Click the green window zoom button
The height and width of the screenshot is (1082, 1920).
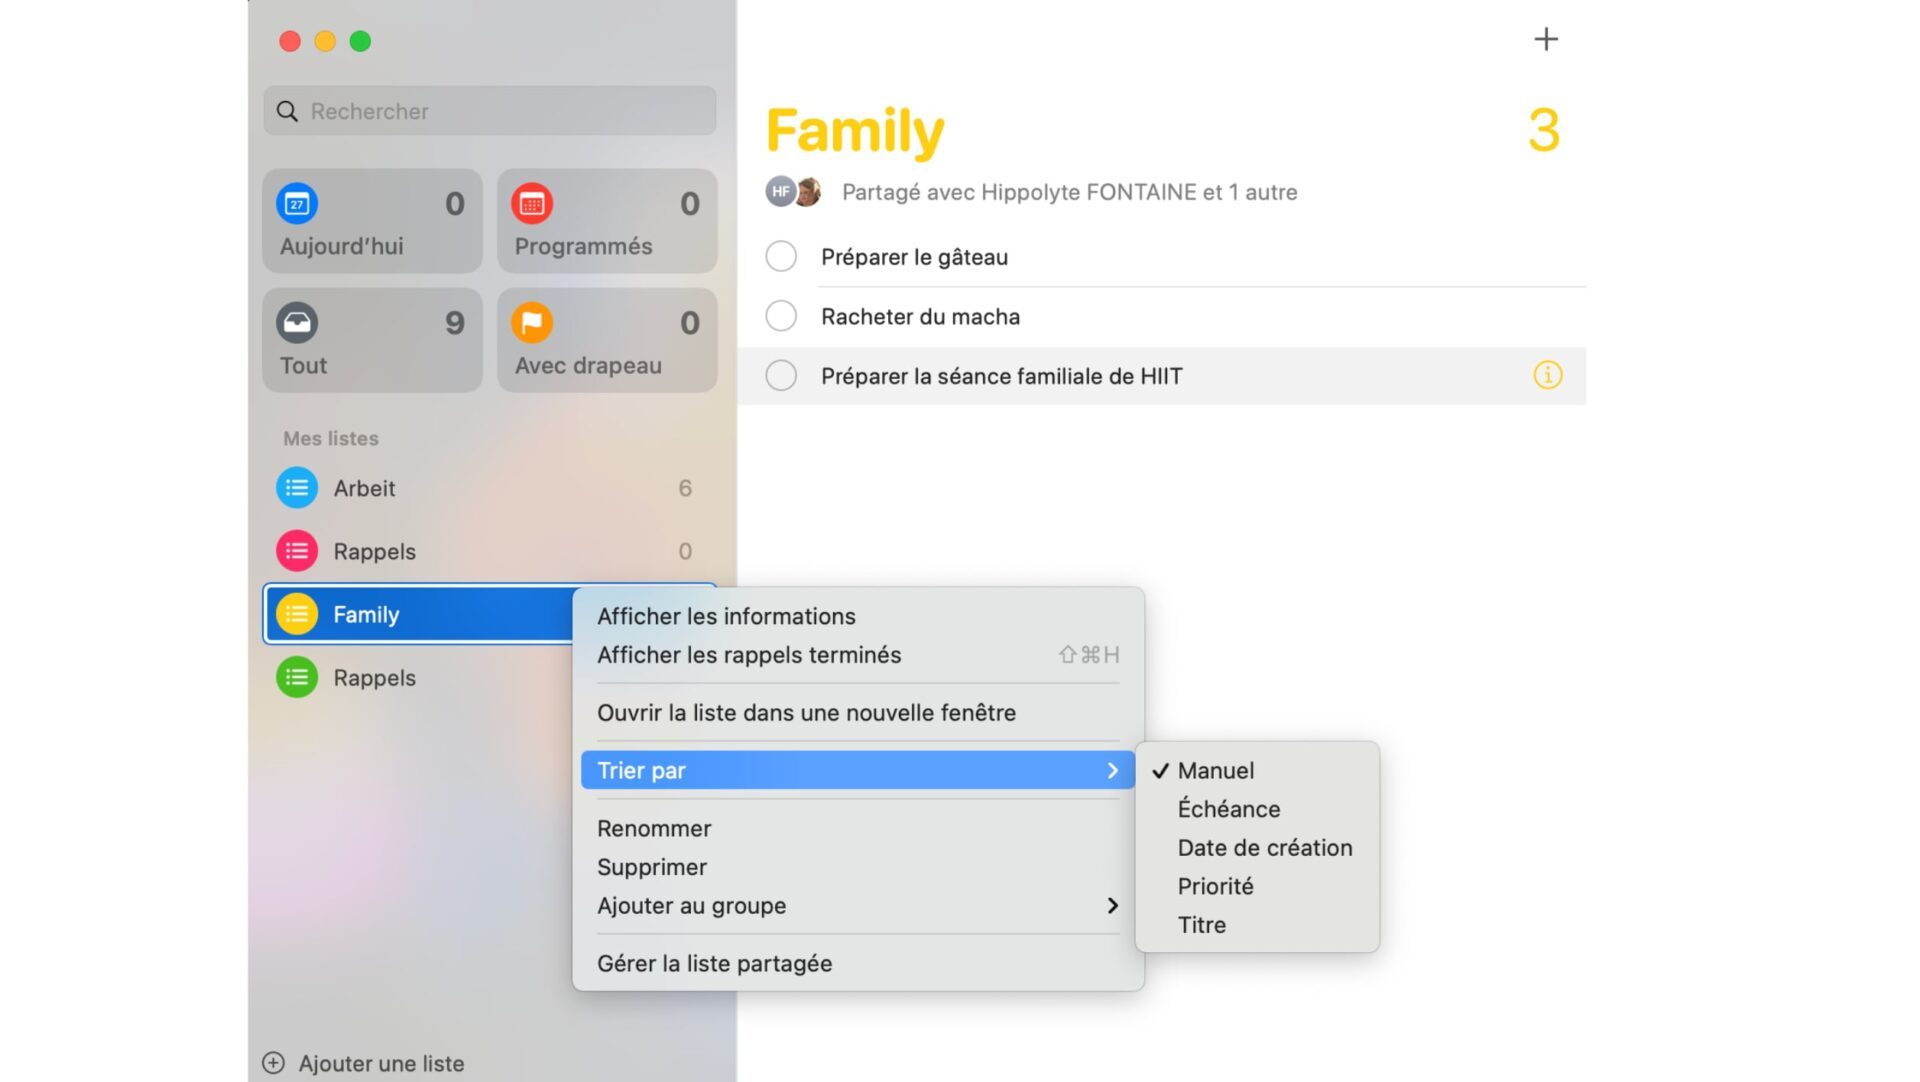coord(360,41)
